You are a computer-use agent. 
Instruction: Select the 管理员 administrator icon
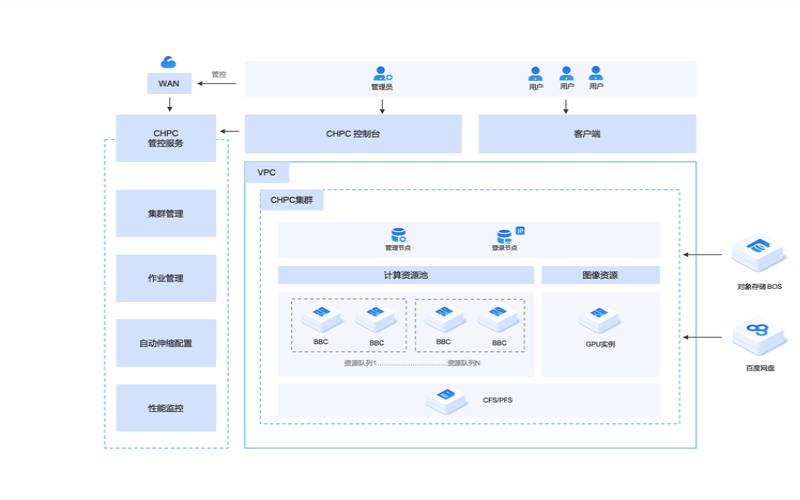(381, 74)
